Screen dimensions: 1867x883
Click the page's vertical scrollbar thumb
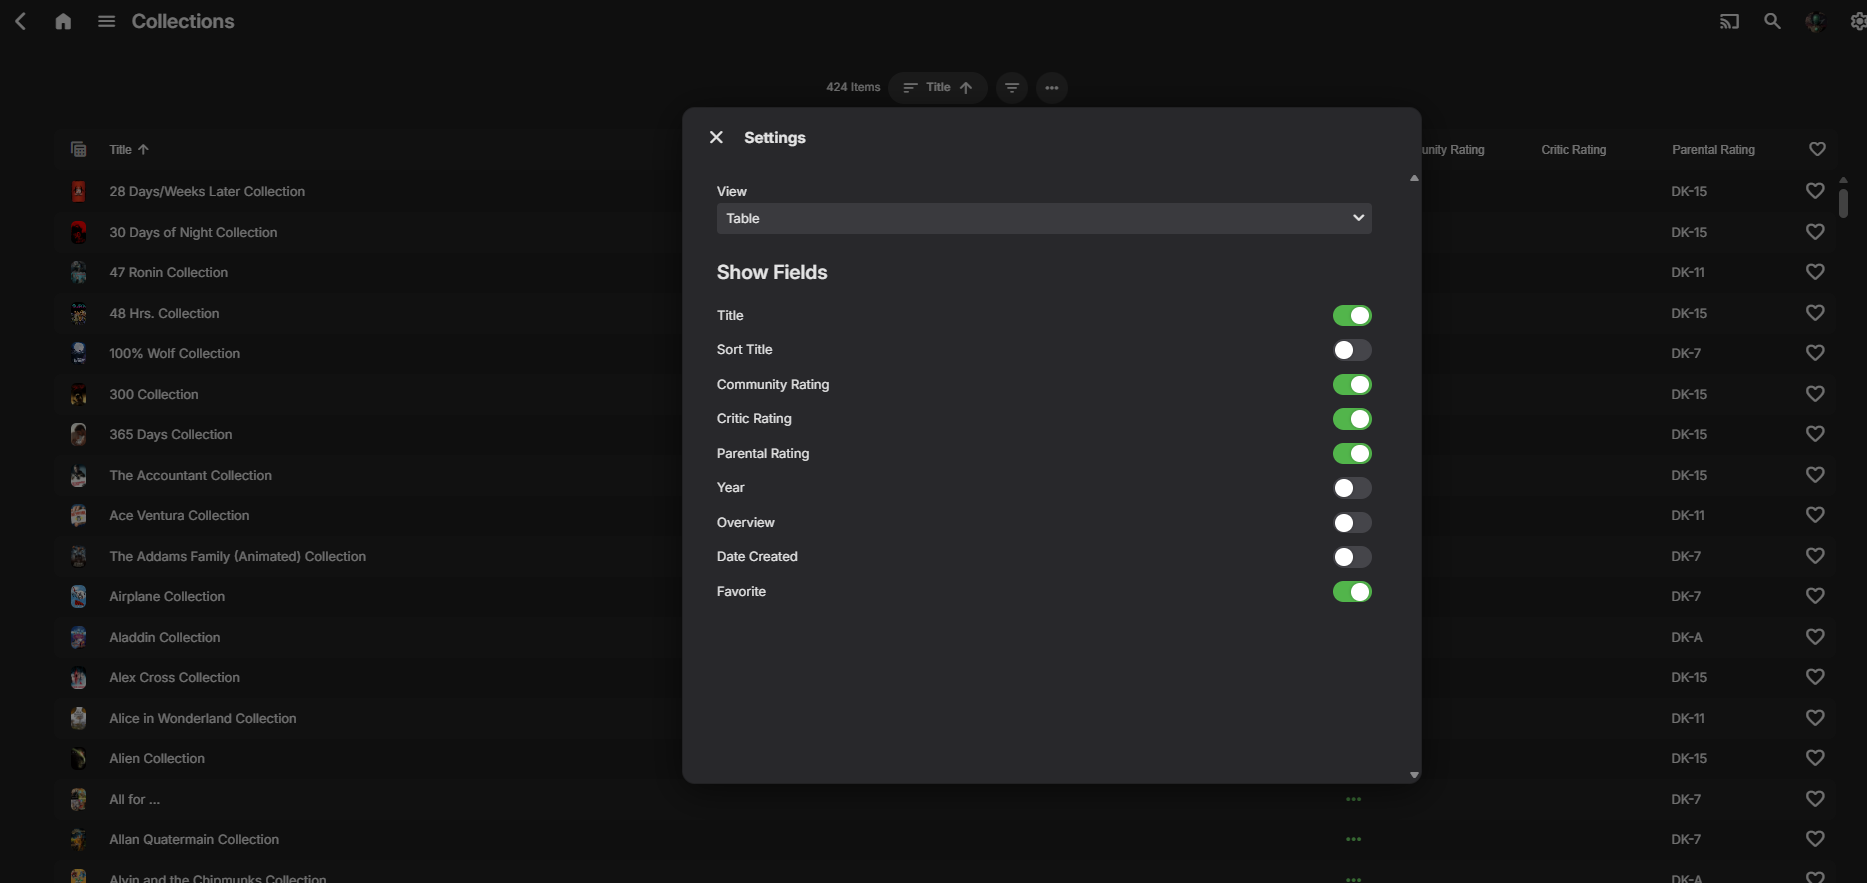point(1842,201)
